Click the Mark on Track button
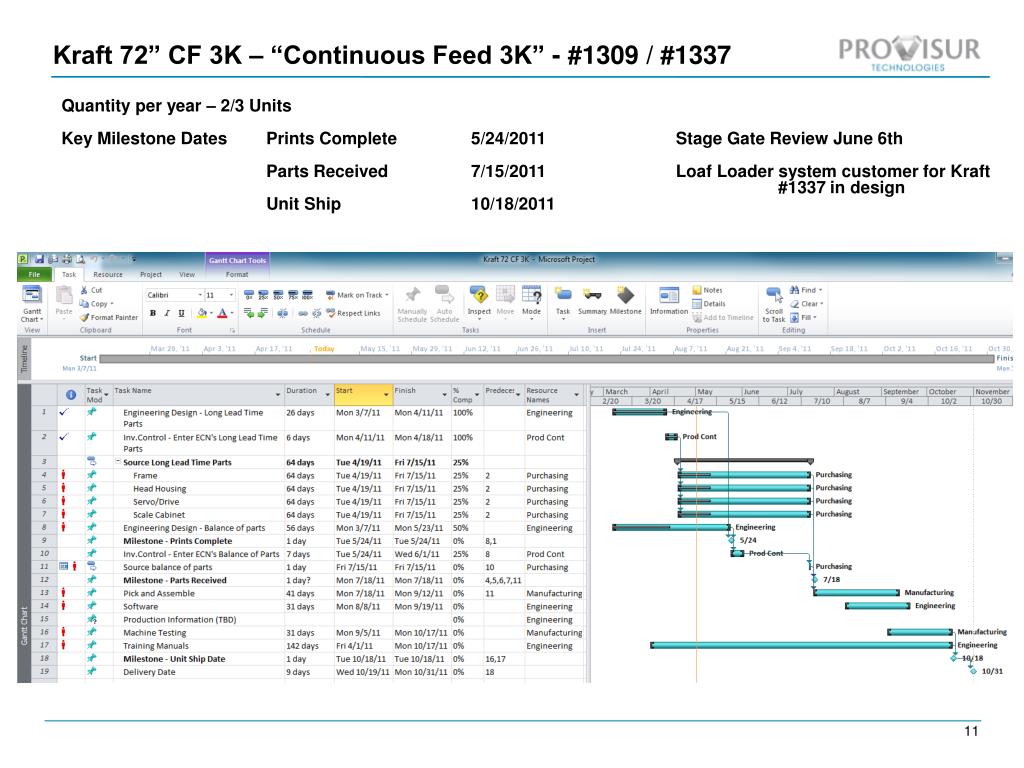The height and width of the screenshot is (768, 1024). point(357,295)
